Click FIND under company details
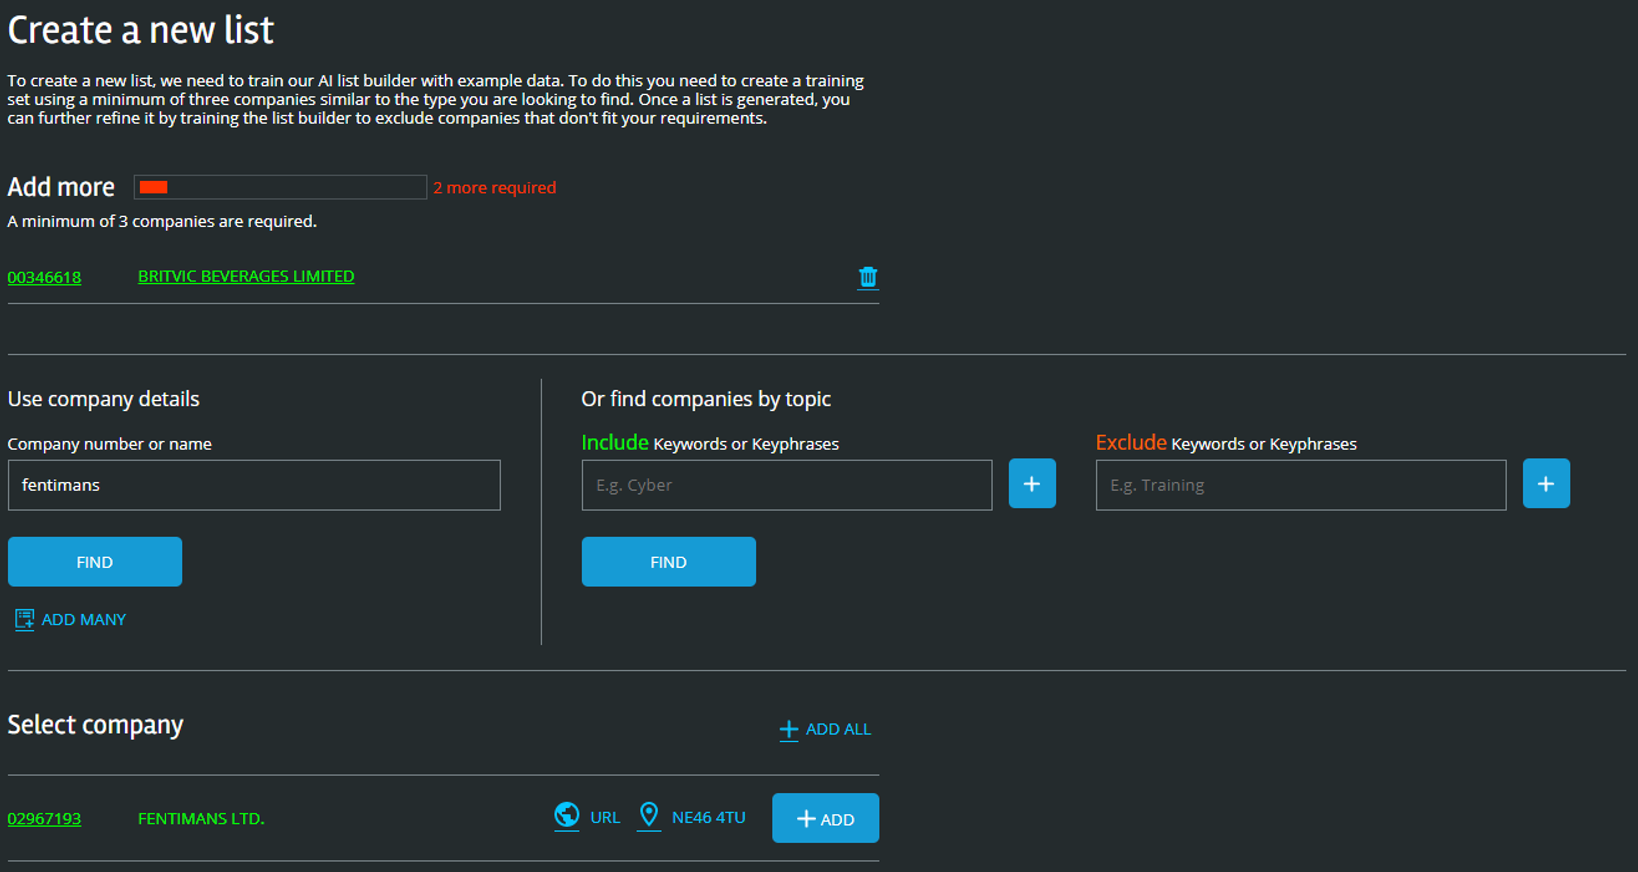1638x872 pixels. pos(95,562)
